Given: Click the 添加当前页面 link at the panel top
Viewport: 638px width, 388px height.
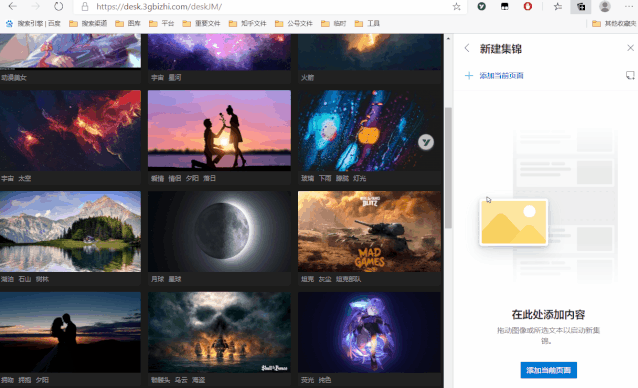Looking at the screenshot, I should point(501,76).
